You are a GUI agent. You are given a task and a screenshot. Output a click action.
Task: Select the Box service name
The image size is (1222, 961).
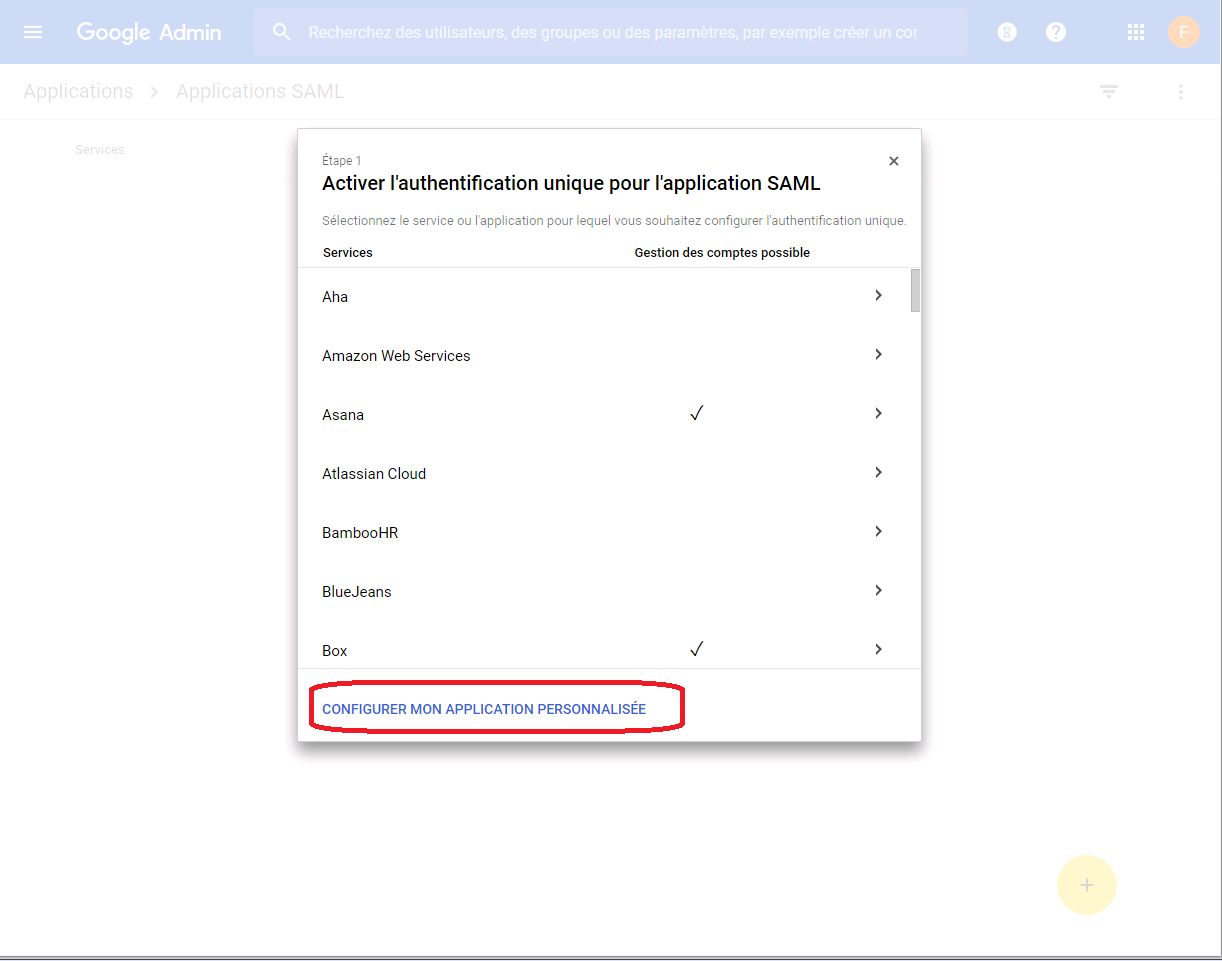click(x=335, y=651)
